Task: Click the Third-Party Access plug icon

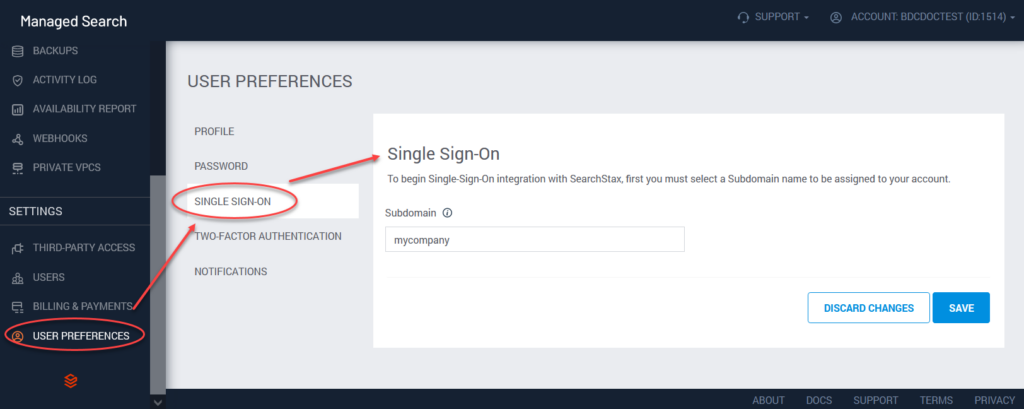Action: click(18, 248)
